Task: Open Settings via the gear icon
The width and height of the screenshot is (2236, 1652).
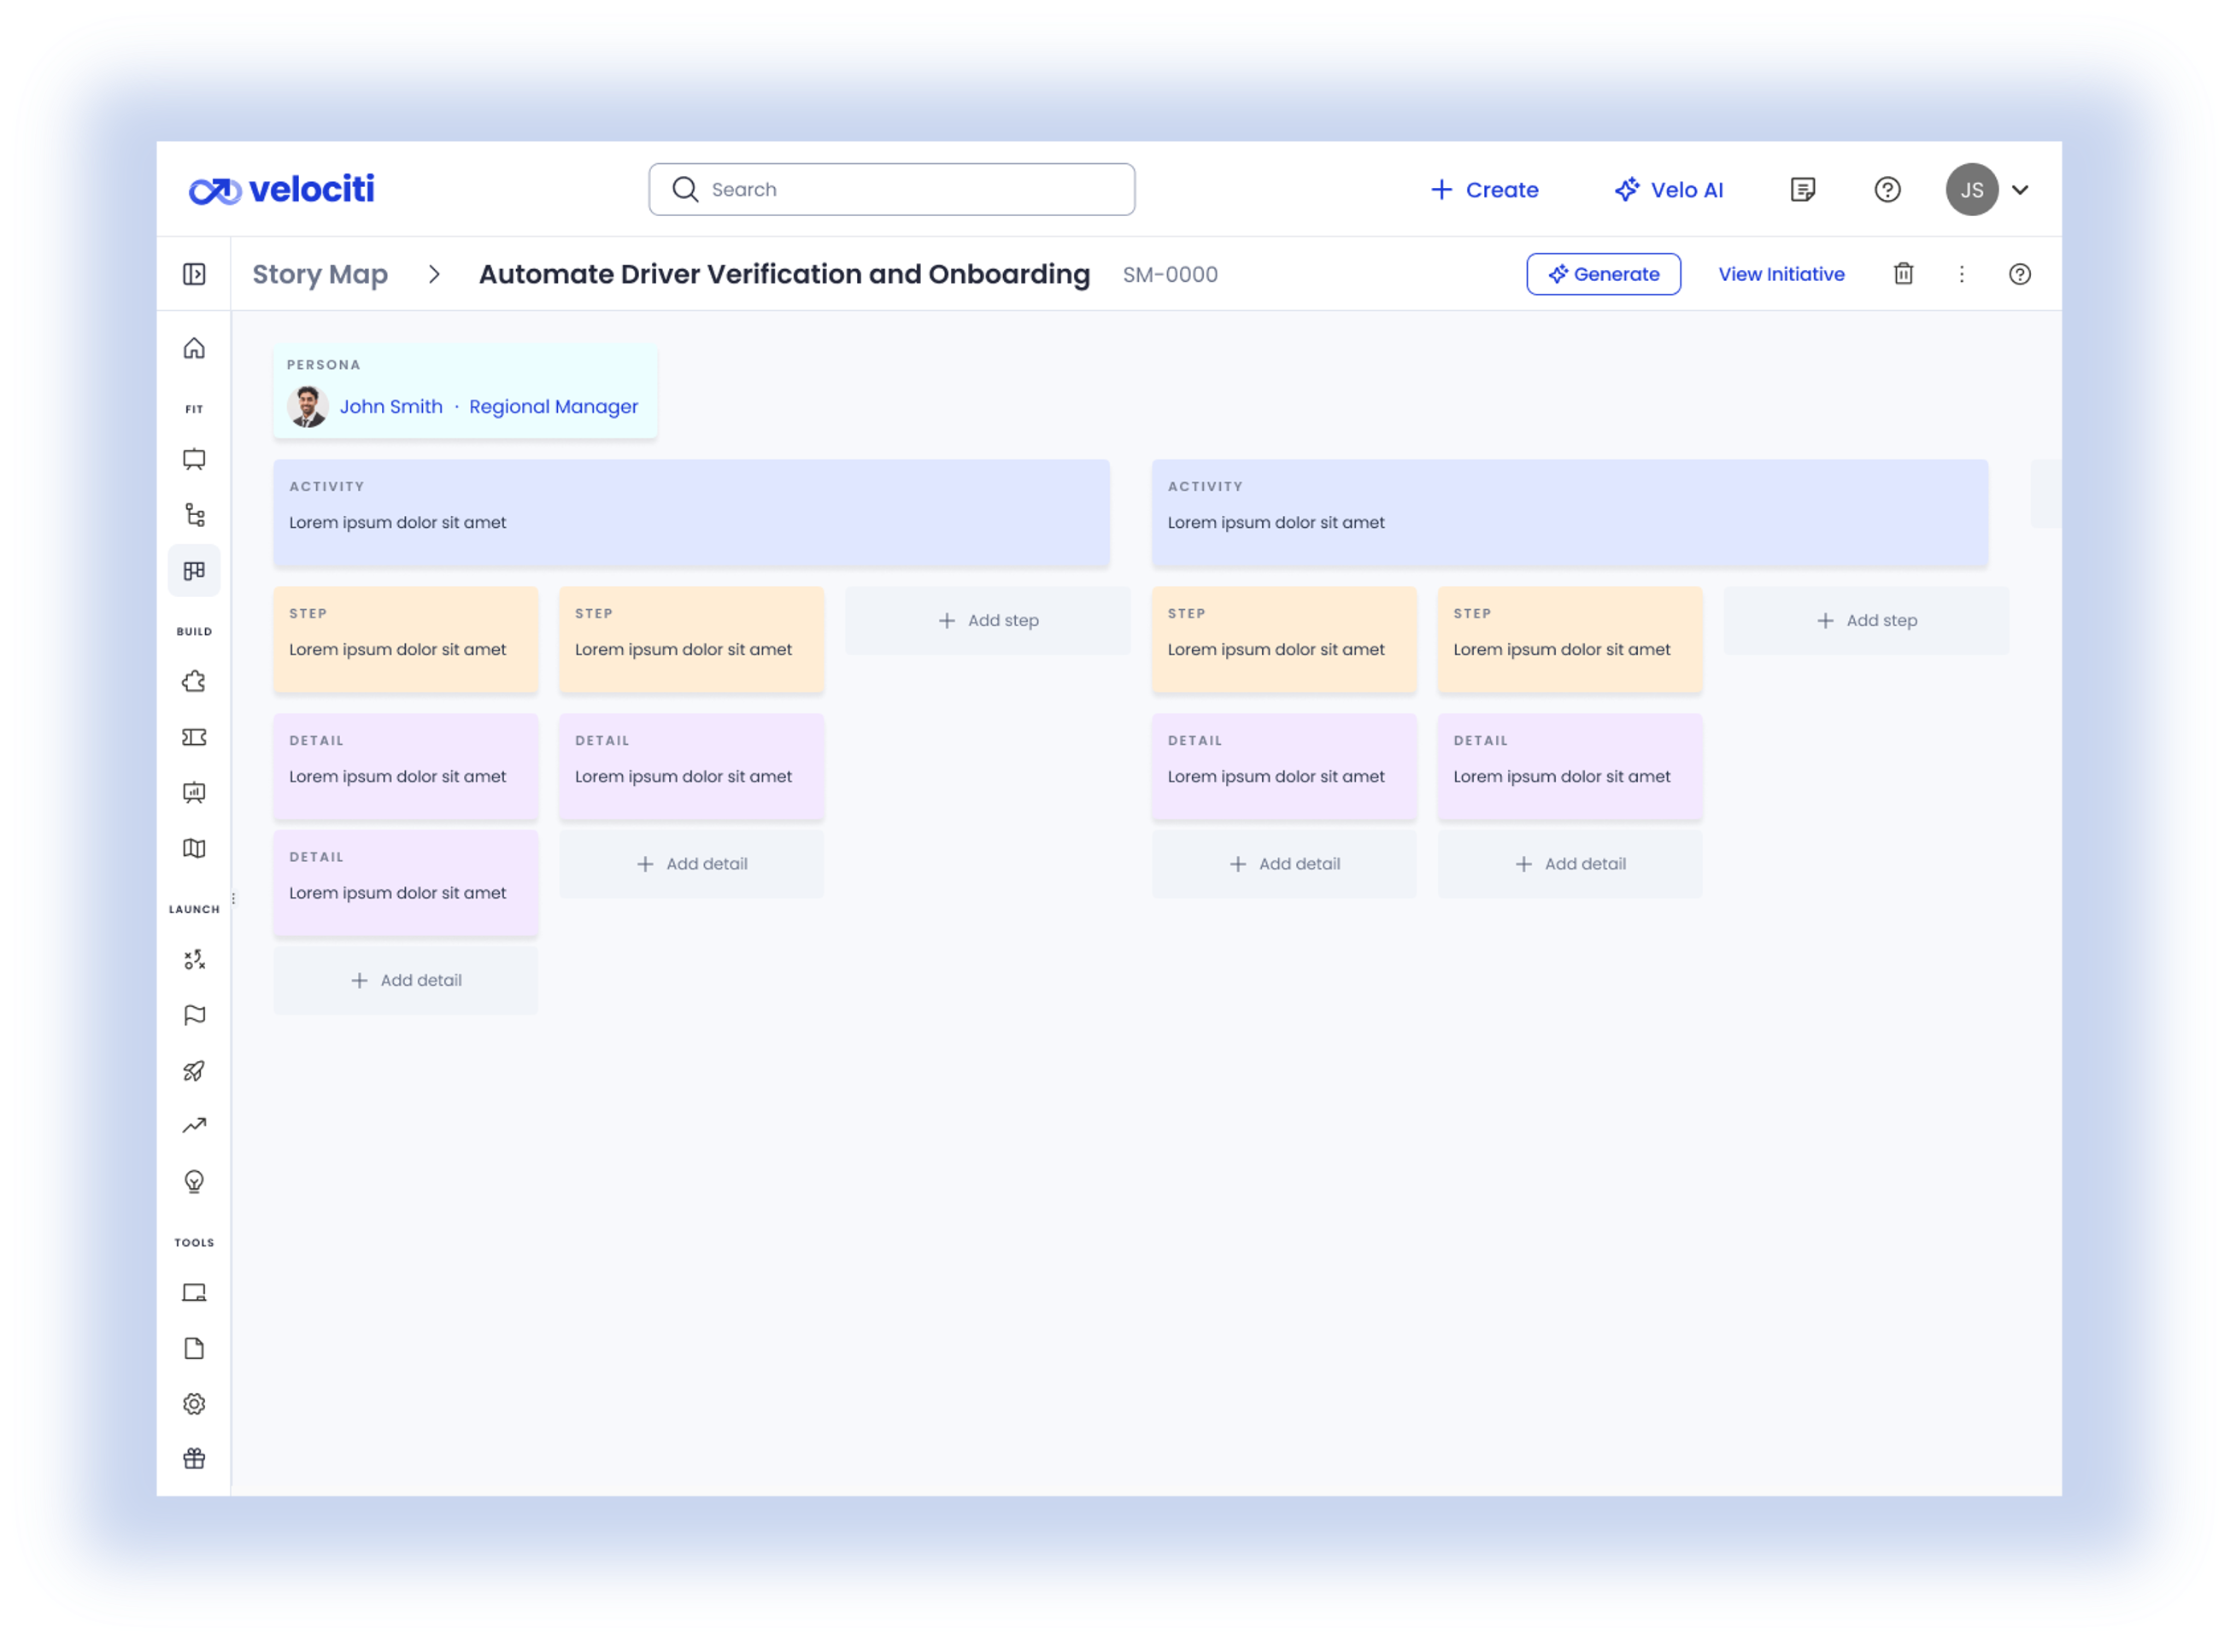Action: pos(194,1403)
